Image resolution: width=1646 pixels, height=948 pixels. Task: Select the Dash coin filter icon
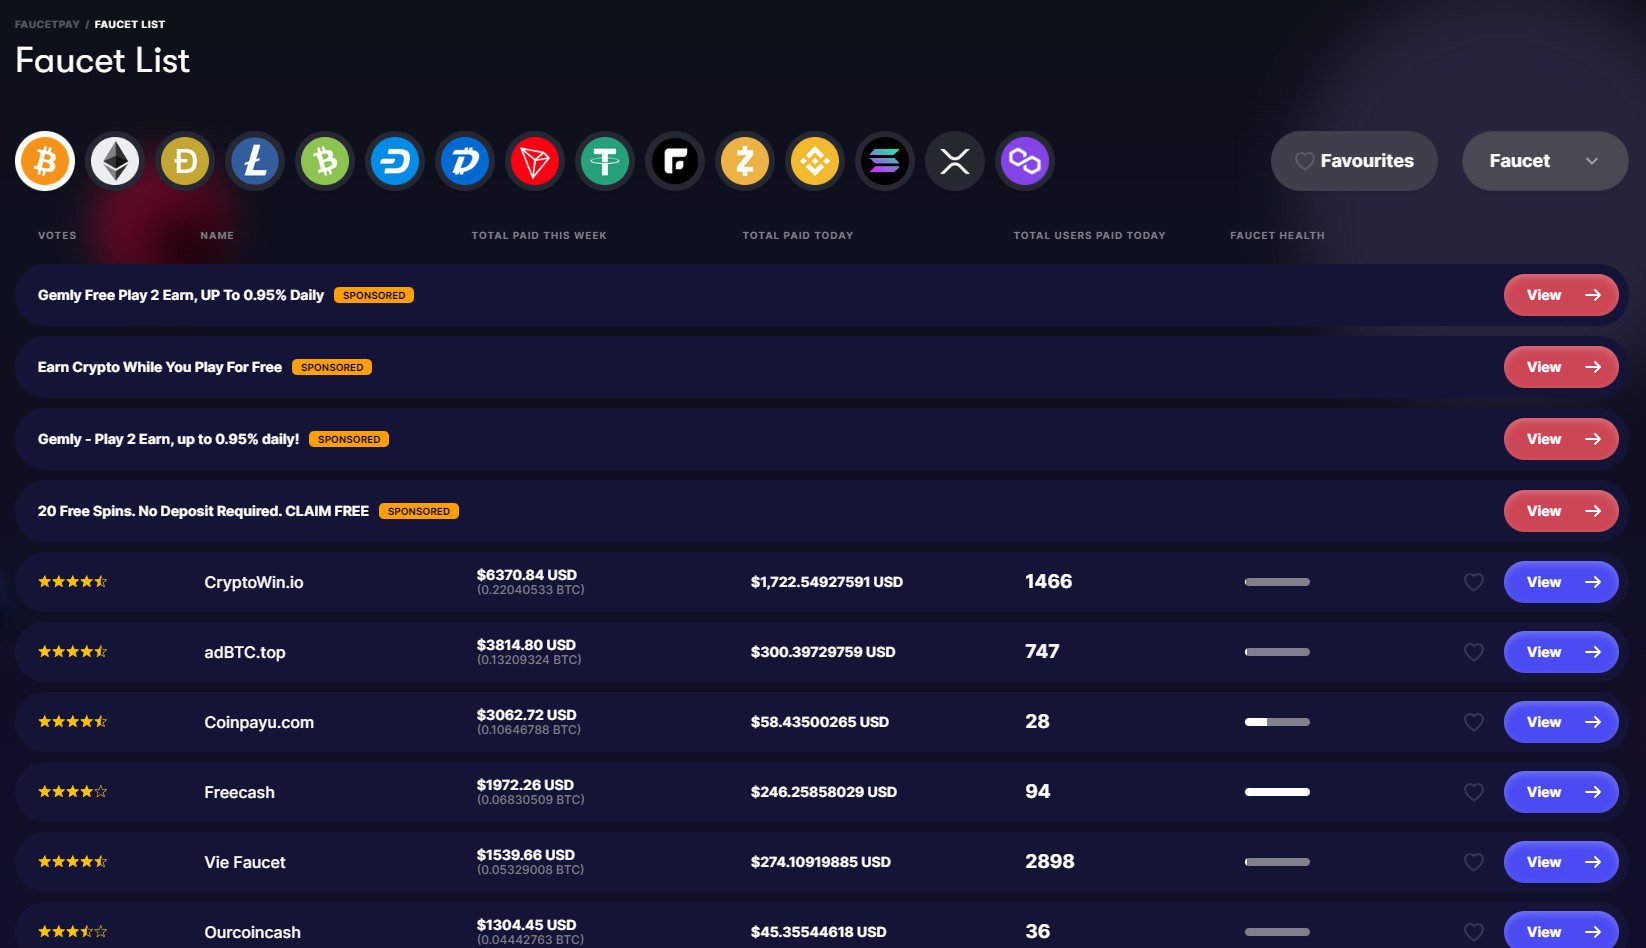tap(395, 161)
